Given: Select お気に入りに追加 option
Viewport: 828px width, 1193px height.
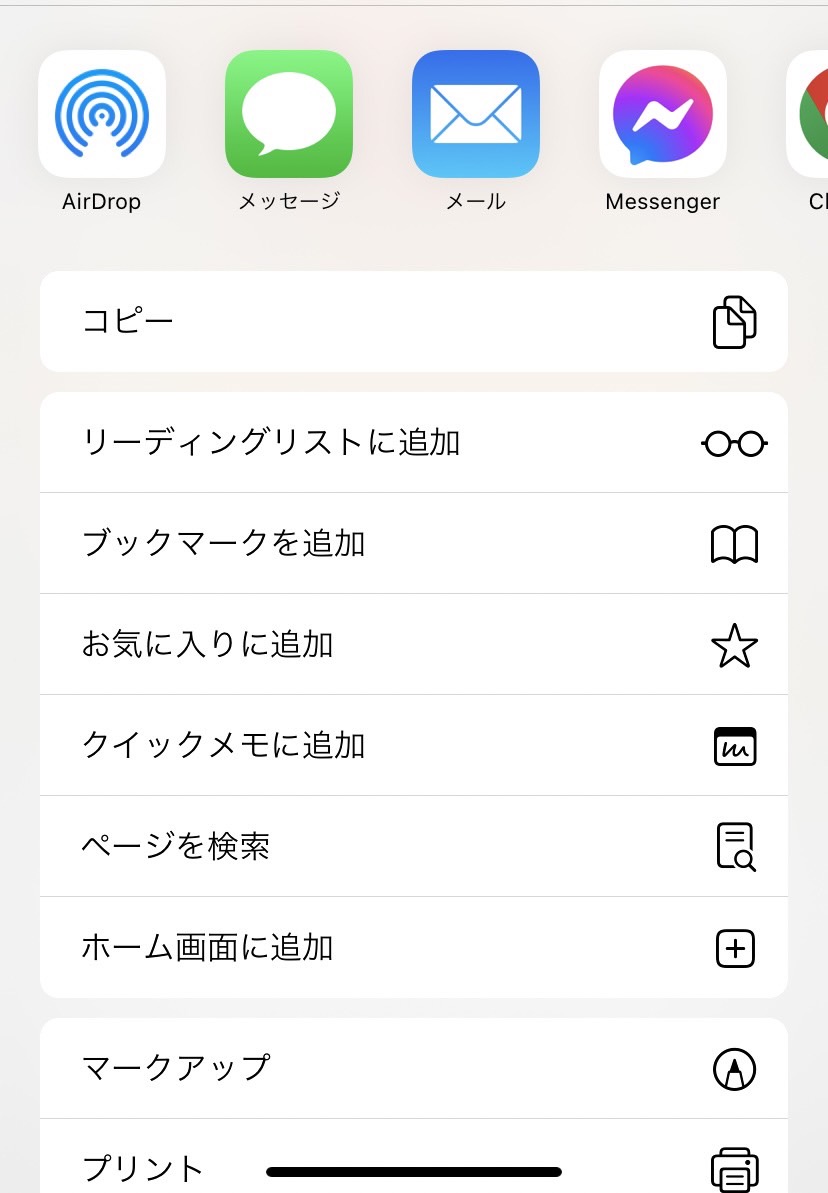Looking at the screenshot, I should click(414, 644).
